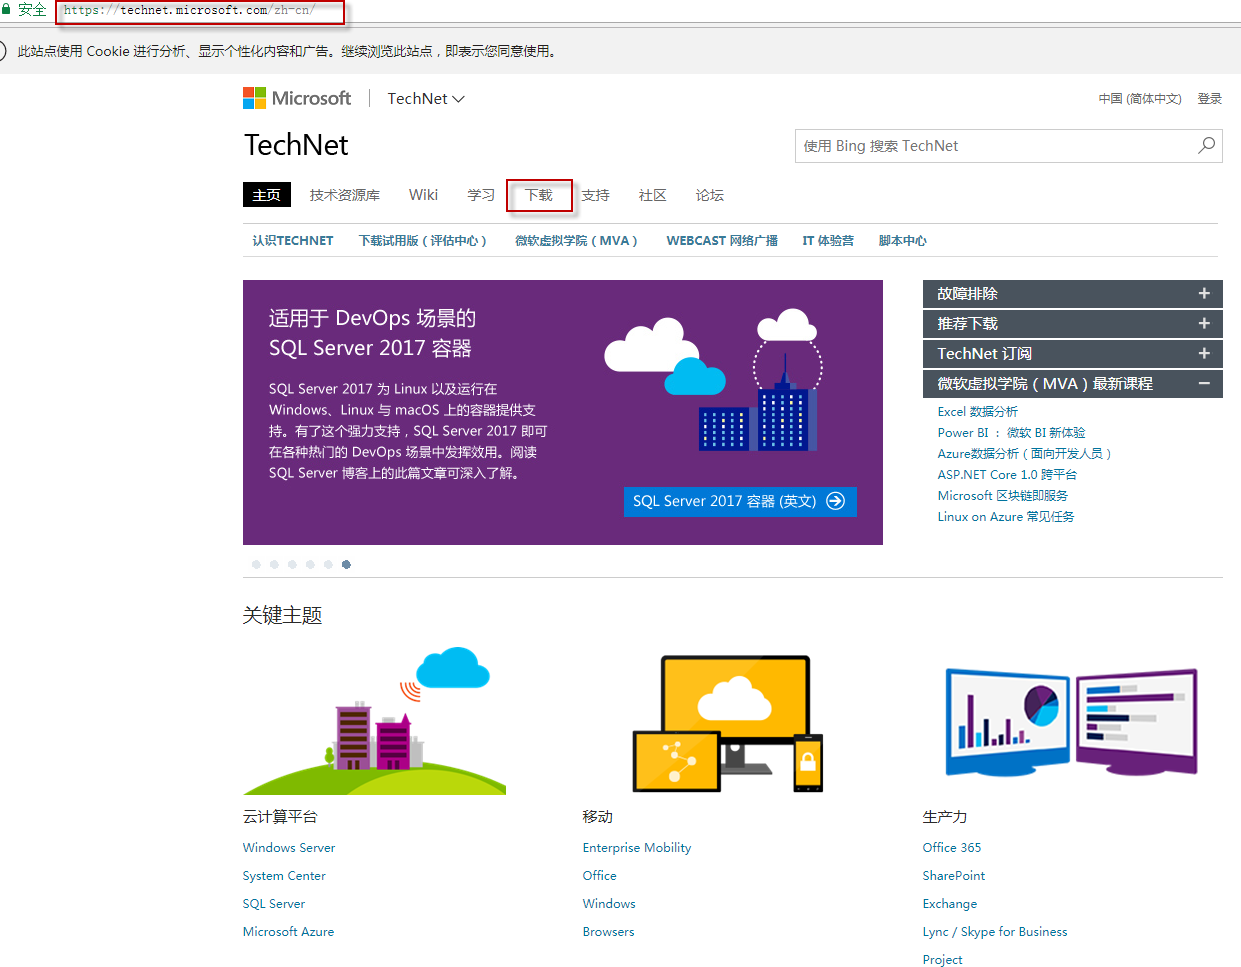Open the 社区 tab
Image resolution: width=1241 pixels, height=967 pixels.
(x=653, y=195)
